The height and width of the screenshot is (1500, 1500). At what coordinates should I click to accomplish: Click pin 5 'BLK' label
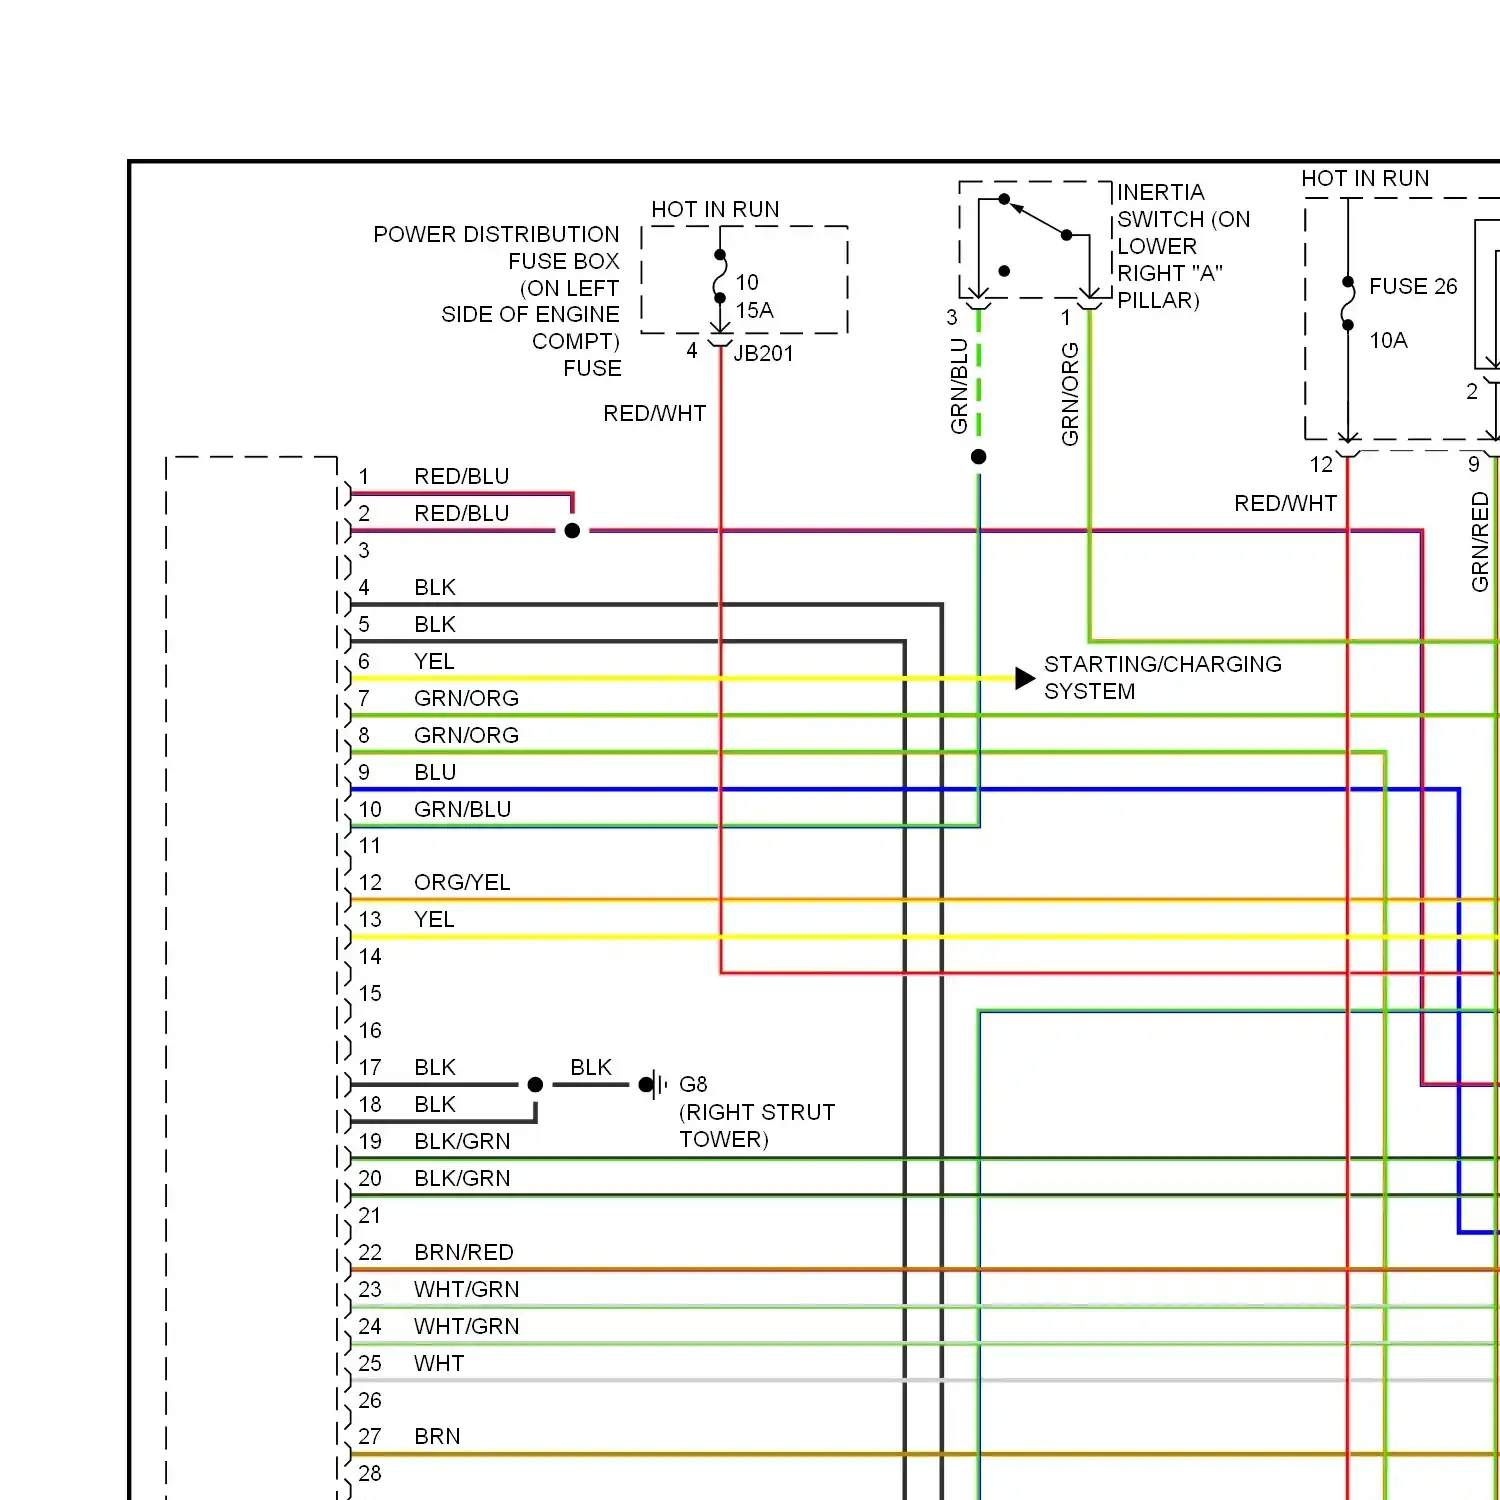tap(435, 624)
